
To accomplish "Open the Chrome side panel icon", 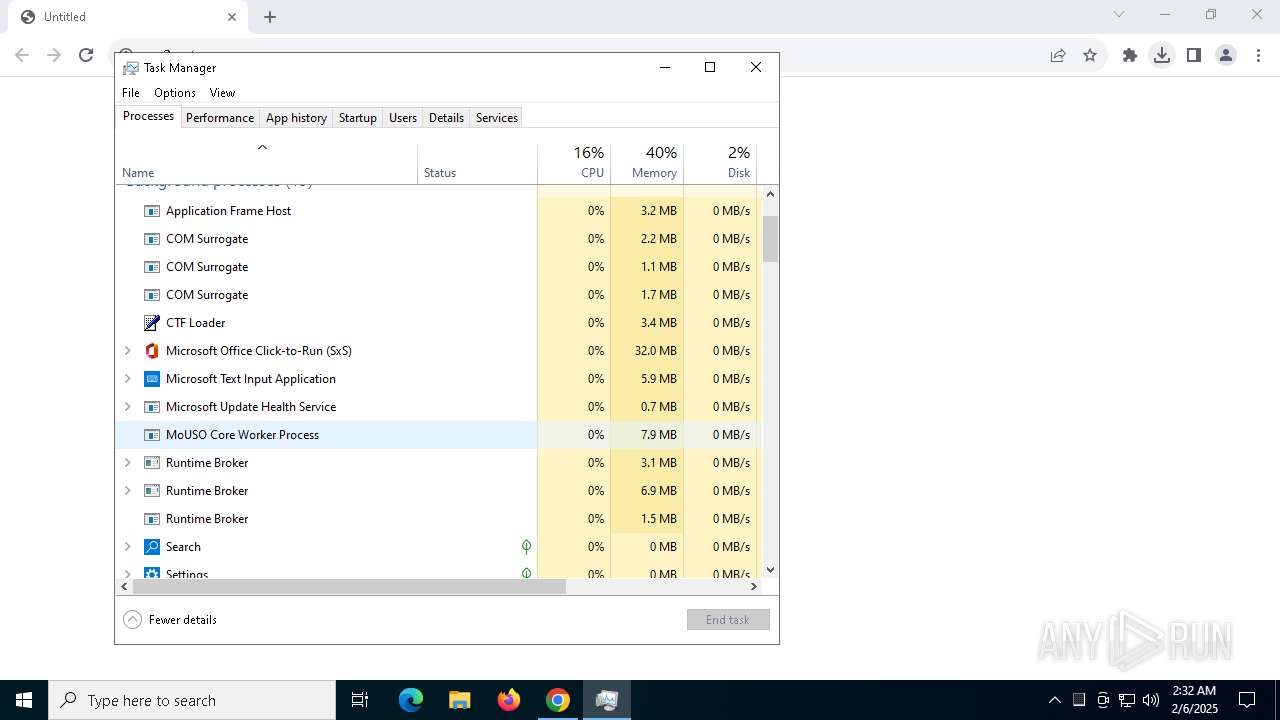I will (x=1194, y=55).
